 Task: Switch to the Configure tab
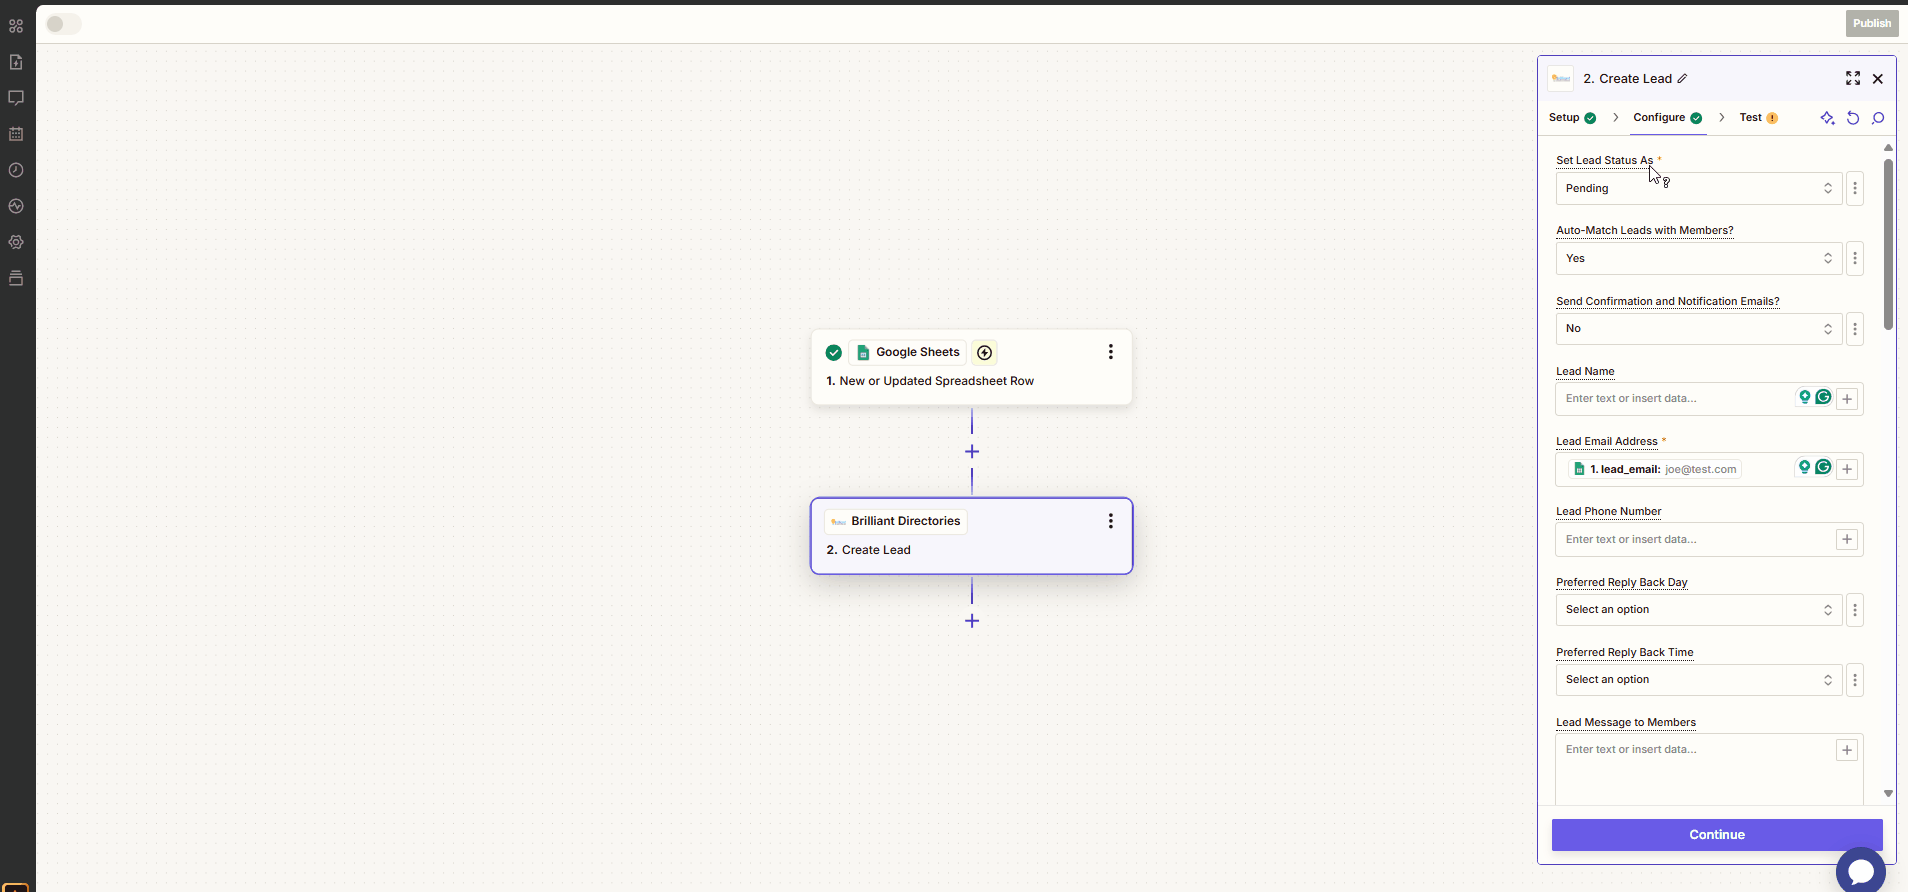1668,118
